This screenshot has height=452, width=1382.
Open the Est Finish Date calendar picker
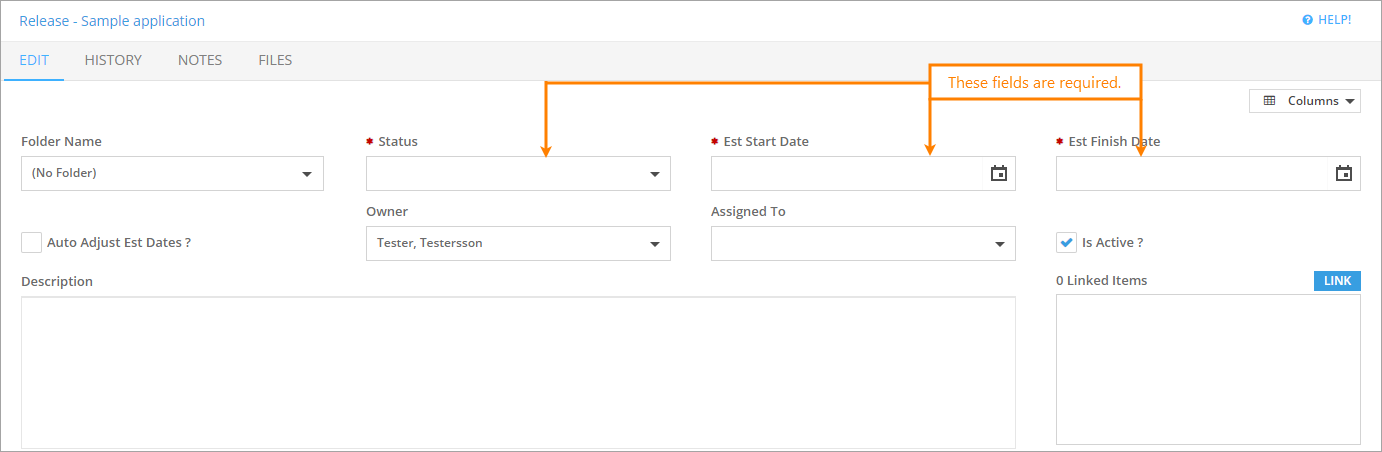coord(1343,174)
